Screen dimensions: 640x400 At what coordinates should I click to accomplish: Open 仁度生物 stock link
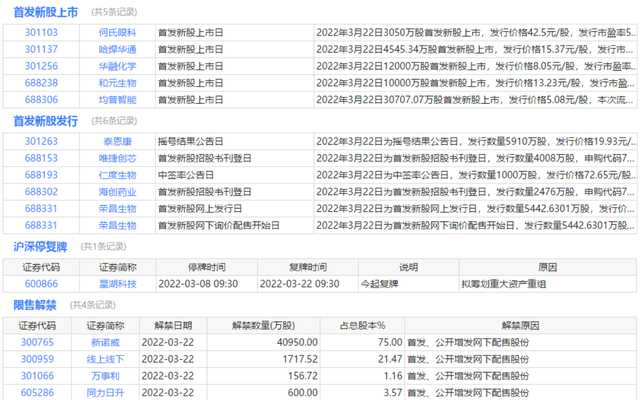[x=118, y=175]
